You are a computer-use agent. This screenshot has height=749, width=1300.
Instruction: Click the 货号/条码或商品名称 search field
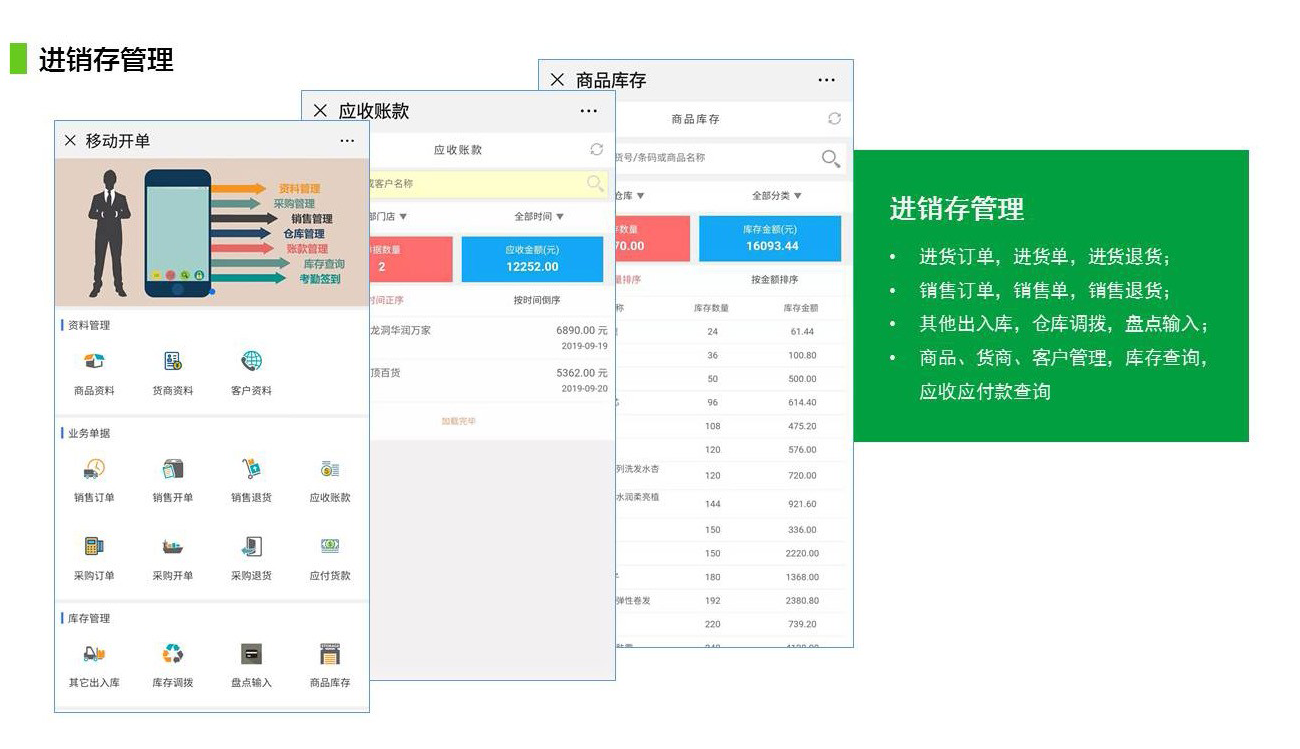click(730, 158)
